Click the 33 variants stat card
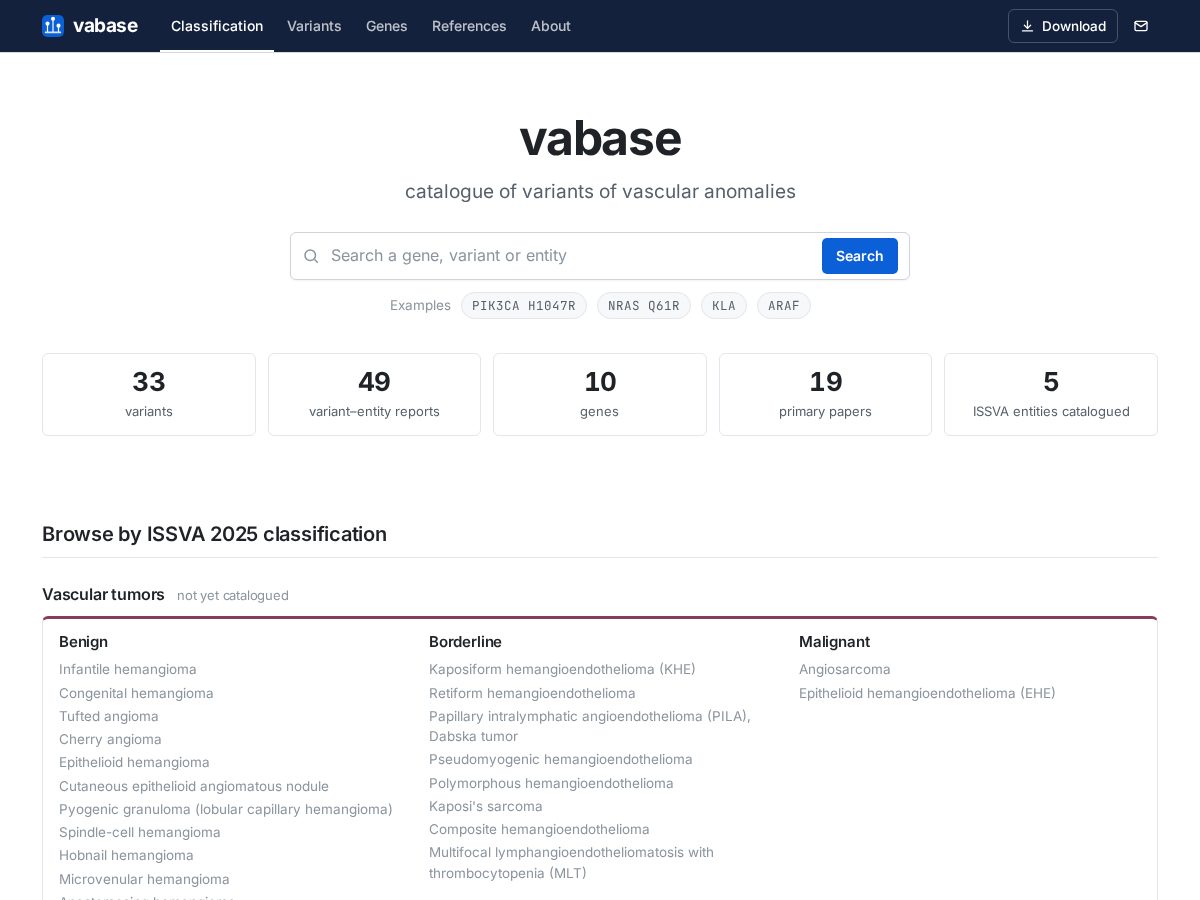Viewport: 1200px width, 900px height. click(x=149, y=394)
